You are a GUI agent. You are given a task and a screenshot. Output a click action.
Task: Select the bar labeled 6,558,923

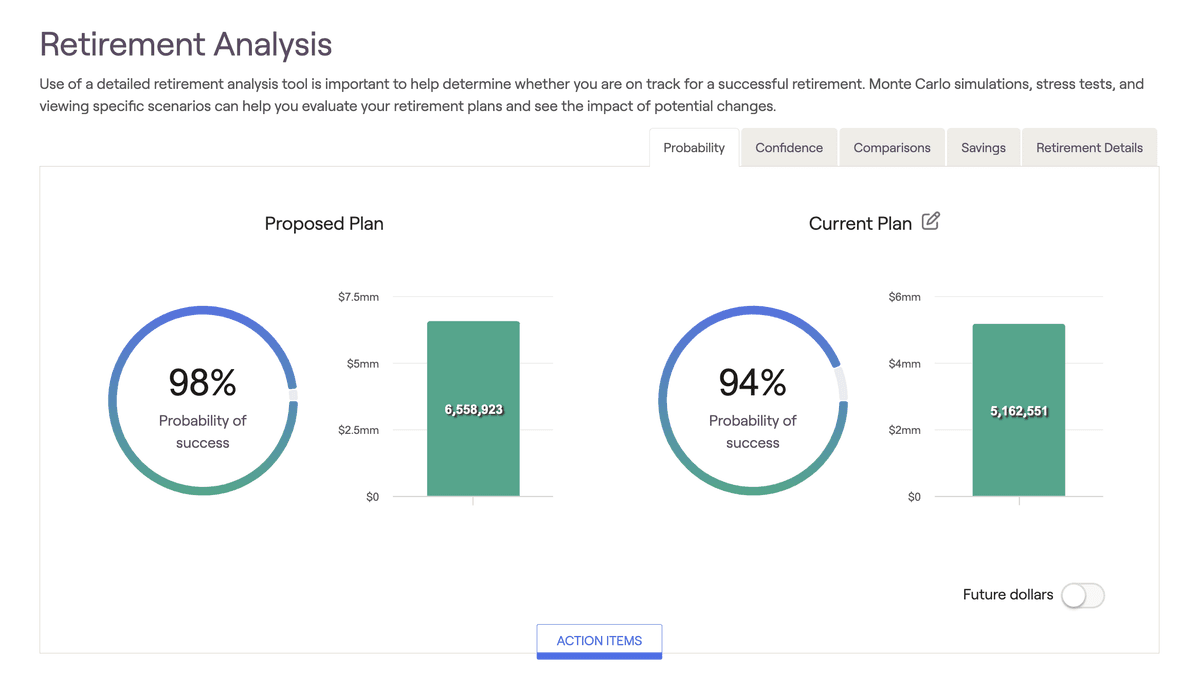[x=473, y=408]
